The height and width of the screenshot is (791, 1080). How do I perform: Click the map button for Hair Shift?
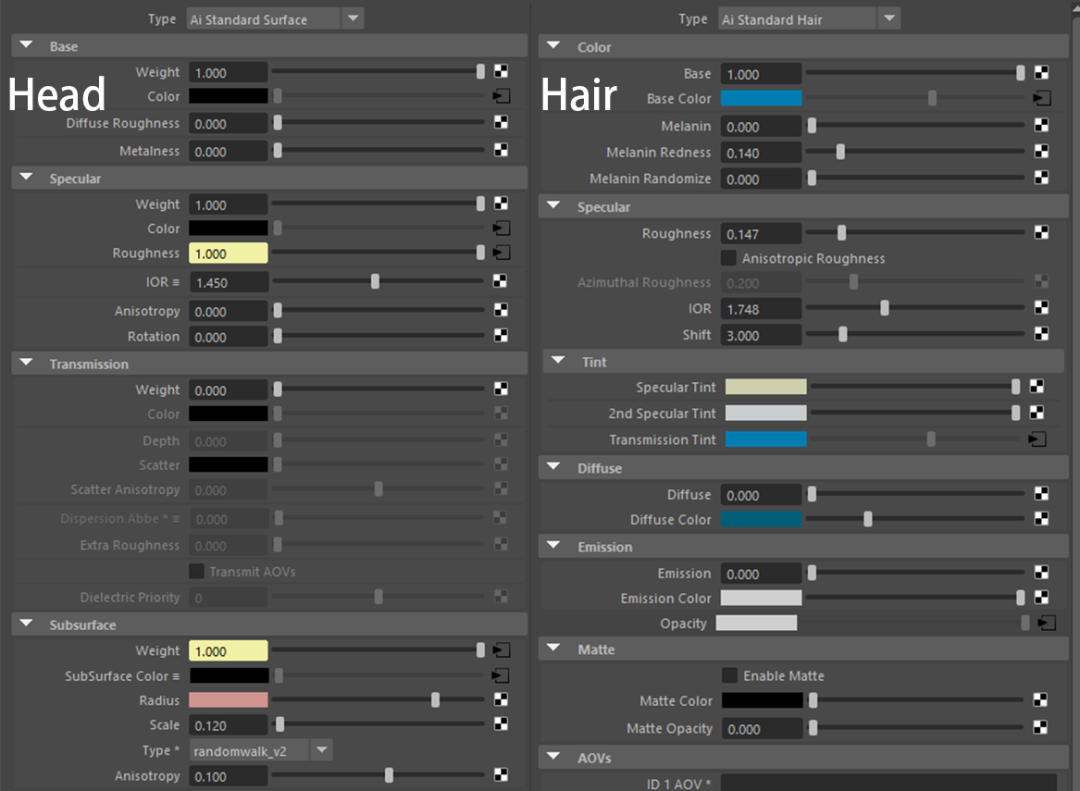pyautogui.click(x=1041, y=333)
